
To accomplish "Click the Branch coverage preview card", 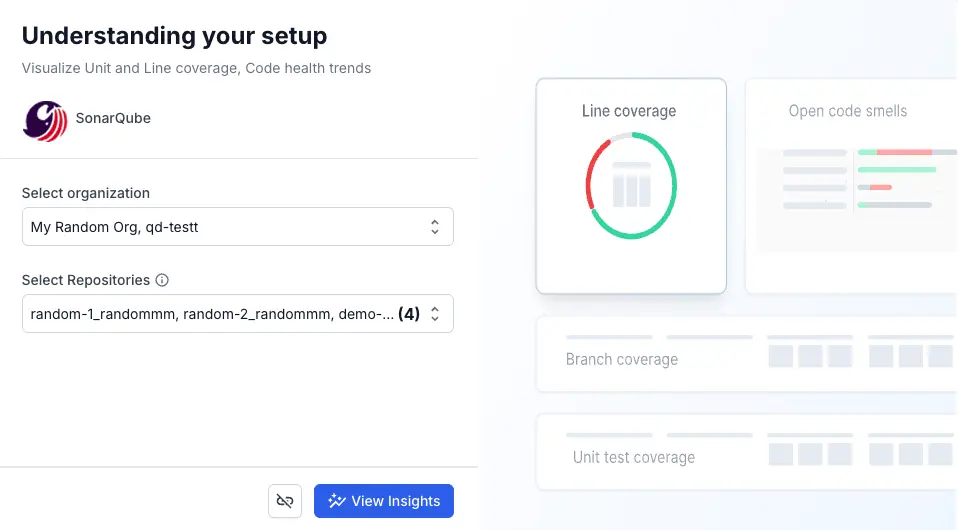I will click(x=747, y=354).
